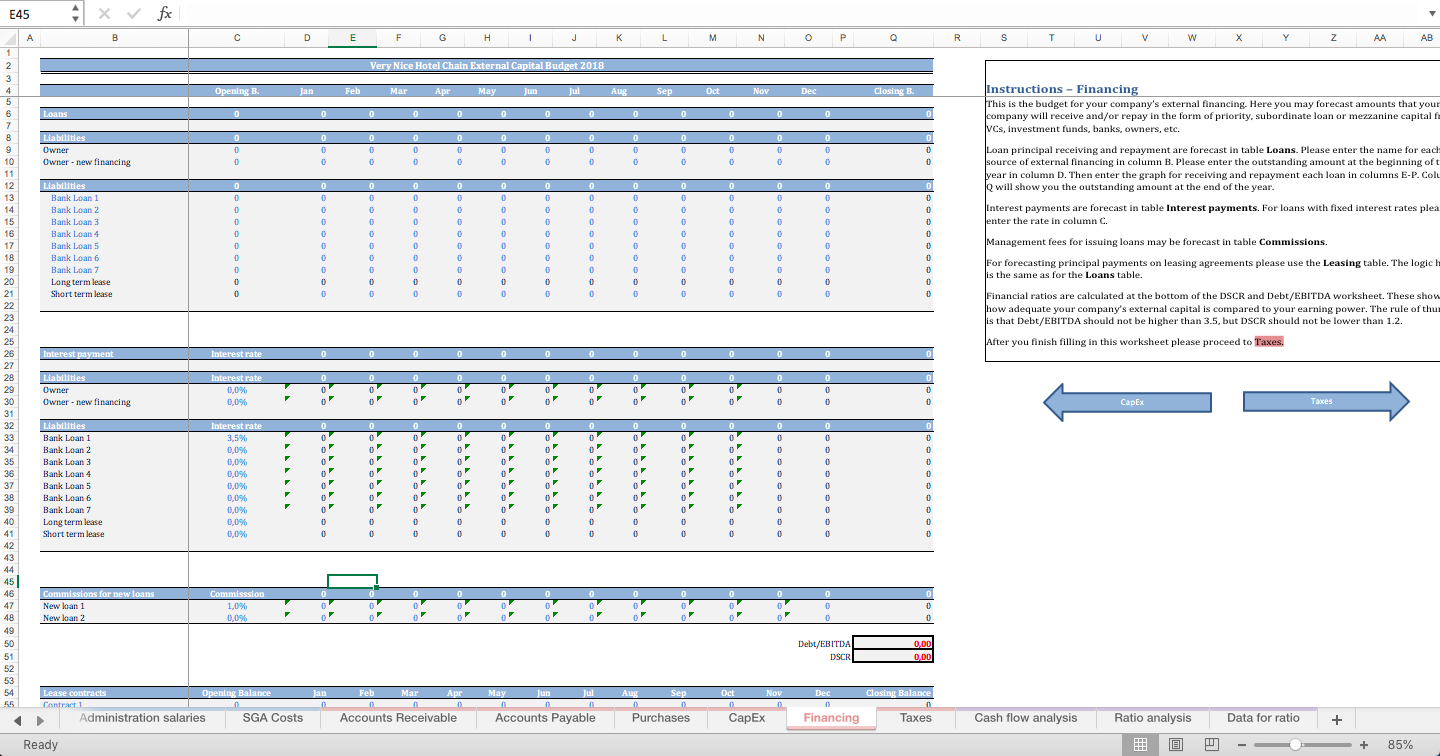
Task: Switch to Normal view icon
Action: point(1140,744)
